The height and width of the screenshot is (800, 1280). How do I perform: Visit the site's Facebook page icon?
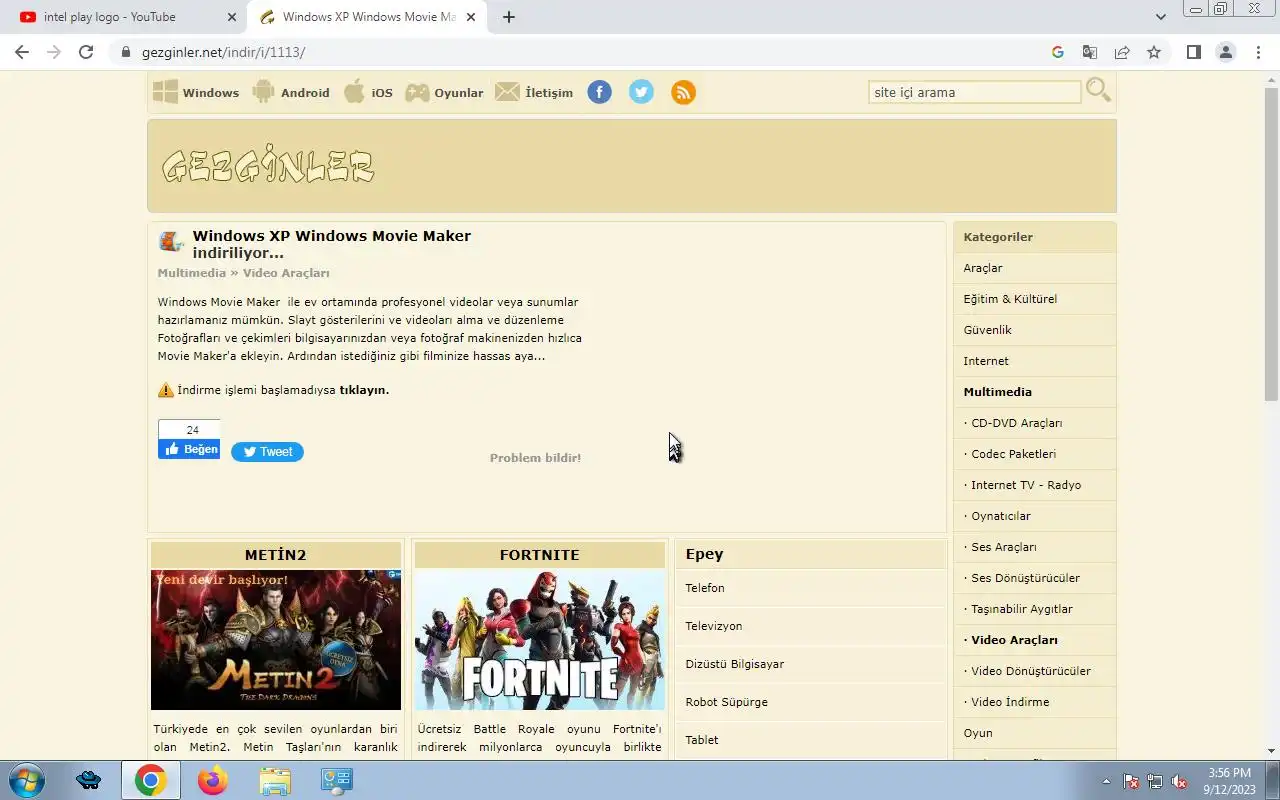click(599, 92)
